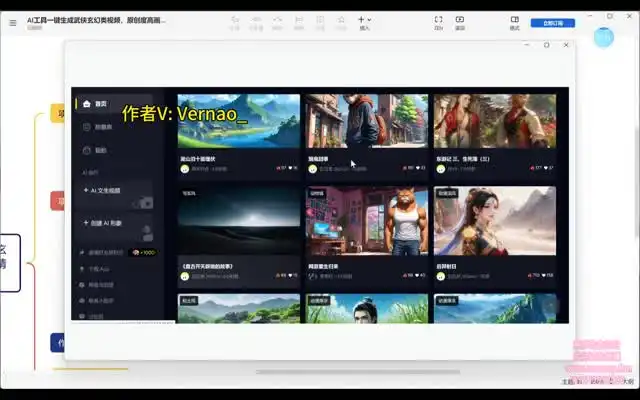Open the ancient costume lady video thumbnail
Viewport: 640px width, 400px height.
[x=495, y=221]
